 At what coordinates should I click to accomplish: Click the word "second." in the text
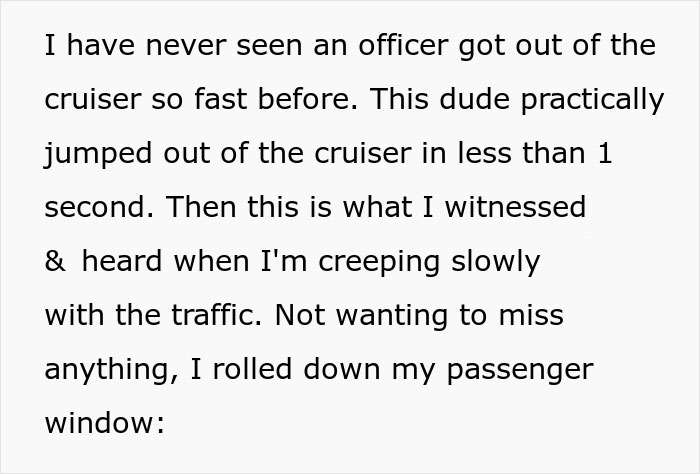pyautogui.click(x=99, y=207)
